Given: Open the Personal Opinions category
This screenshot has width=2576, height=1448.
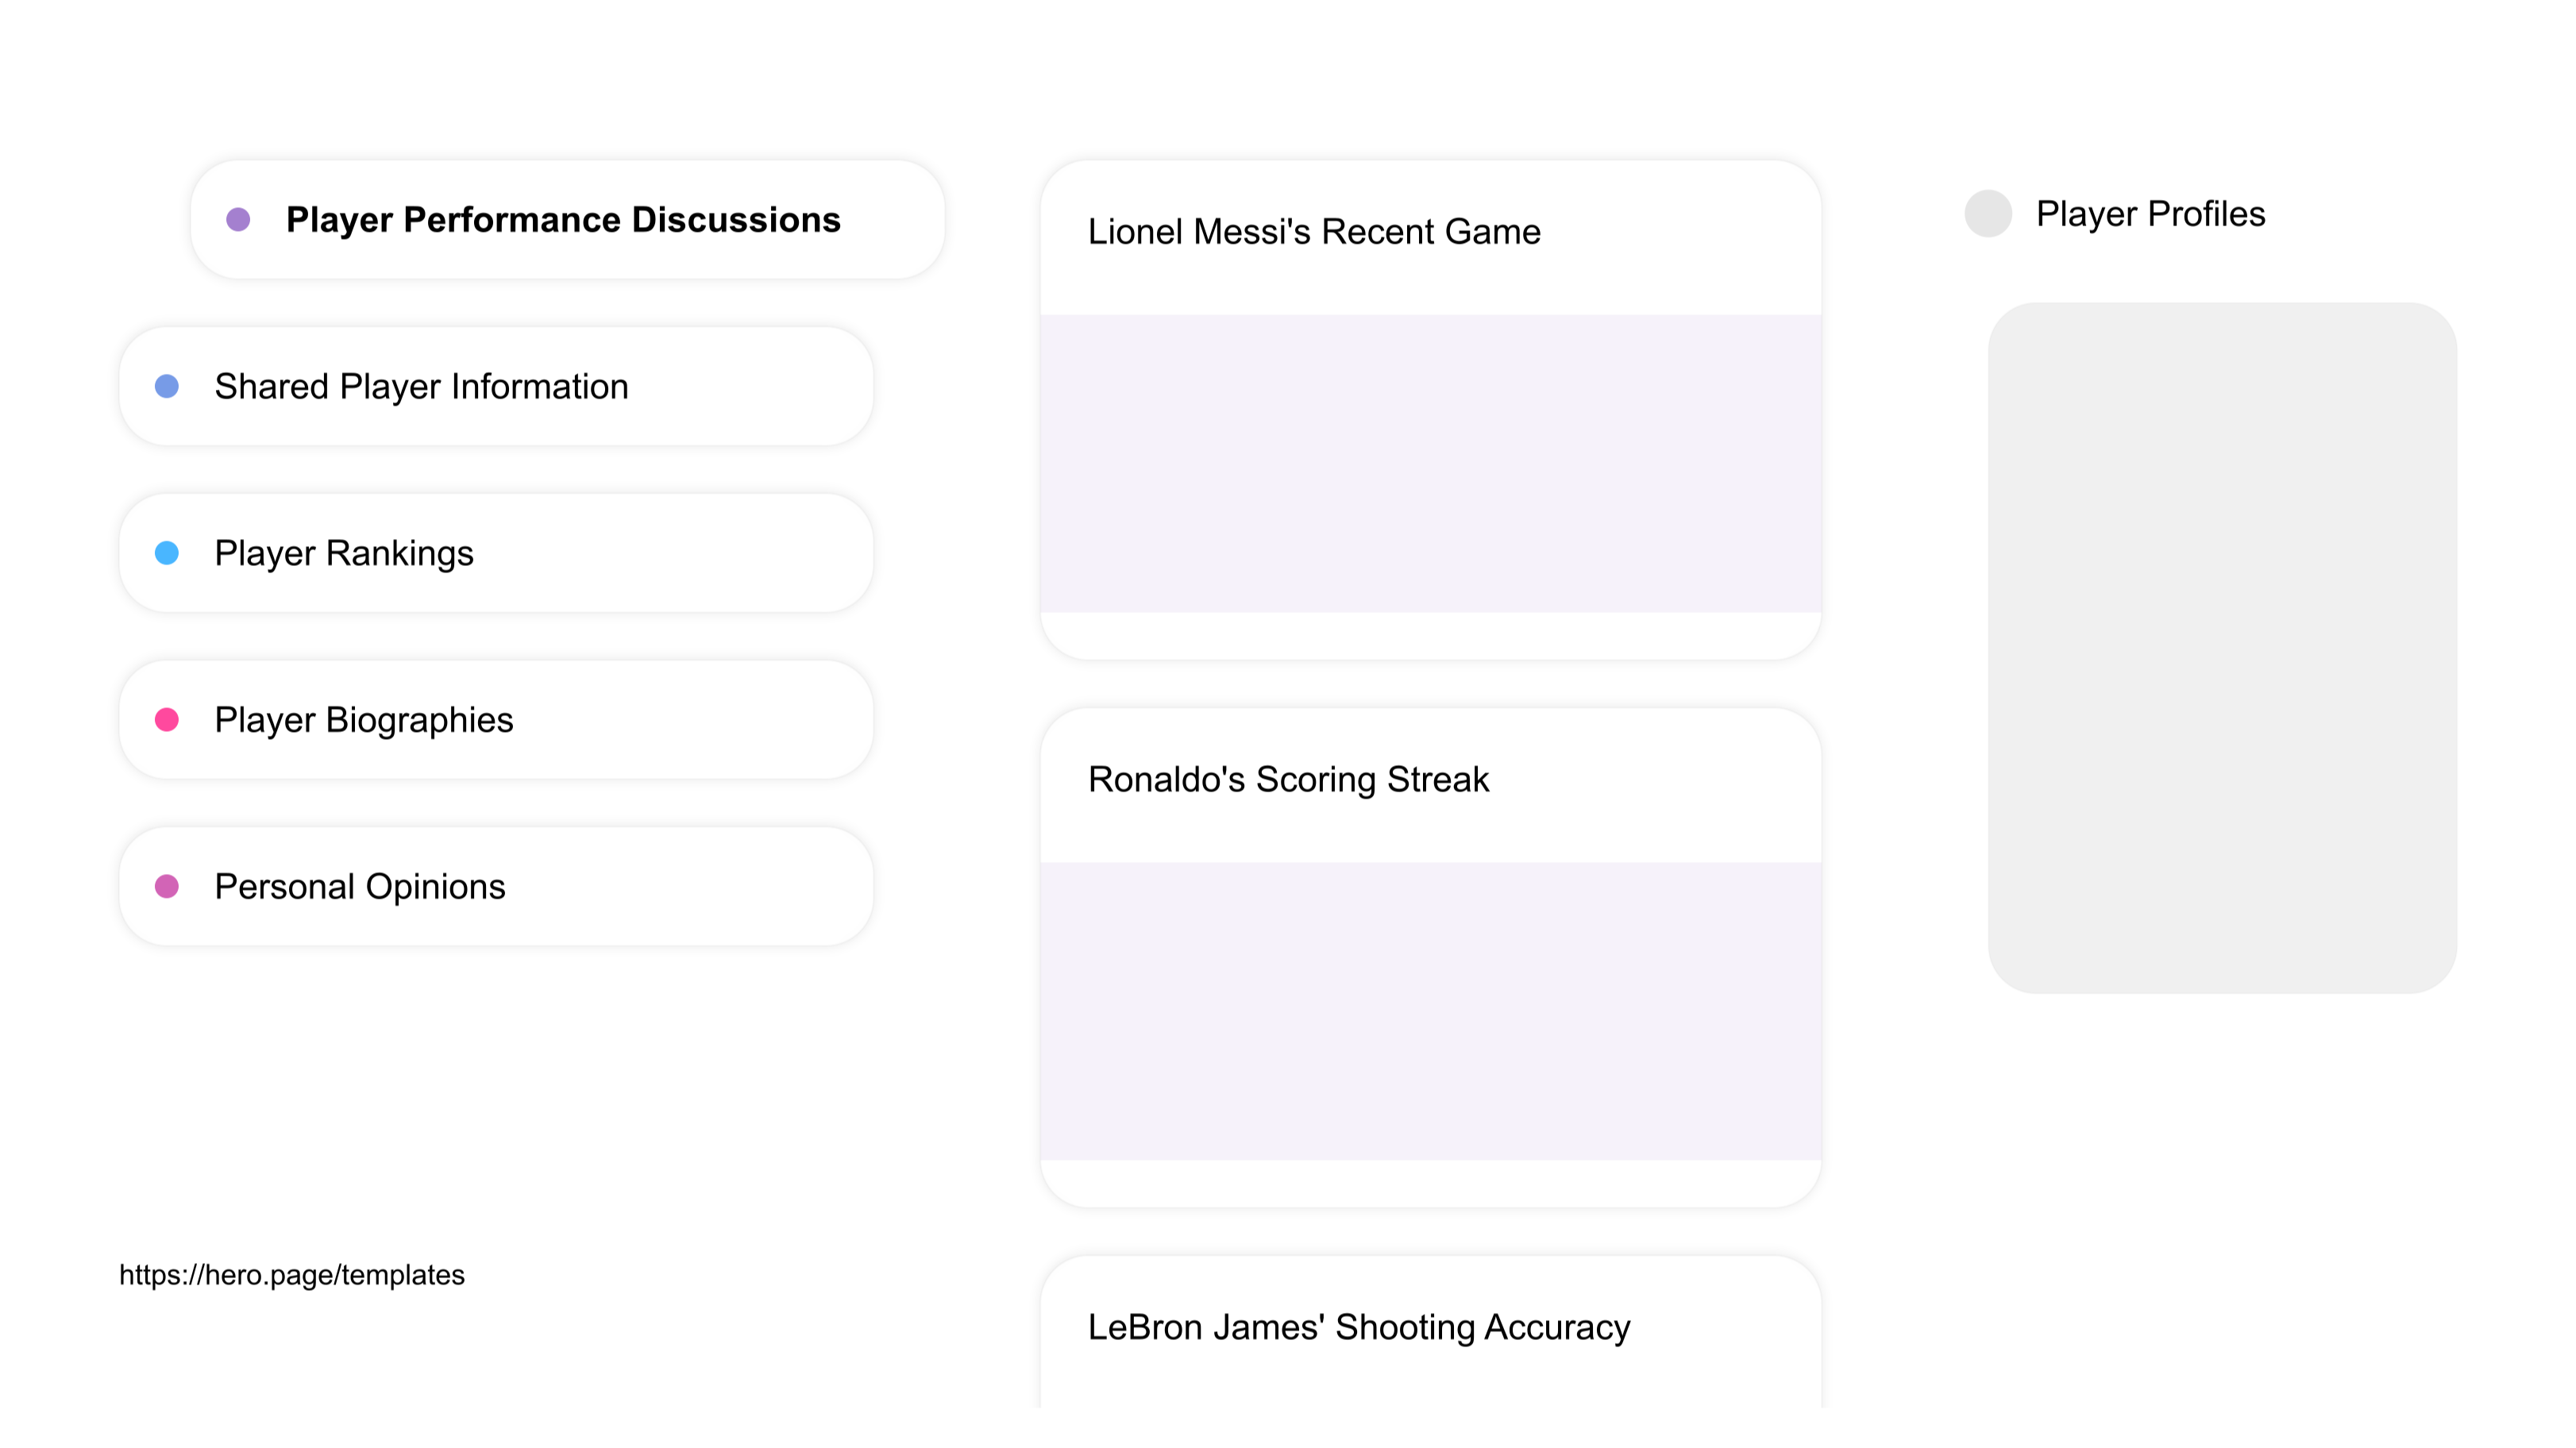Looking at the screenshot, I should (496, 886).
